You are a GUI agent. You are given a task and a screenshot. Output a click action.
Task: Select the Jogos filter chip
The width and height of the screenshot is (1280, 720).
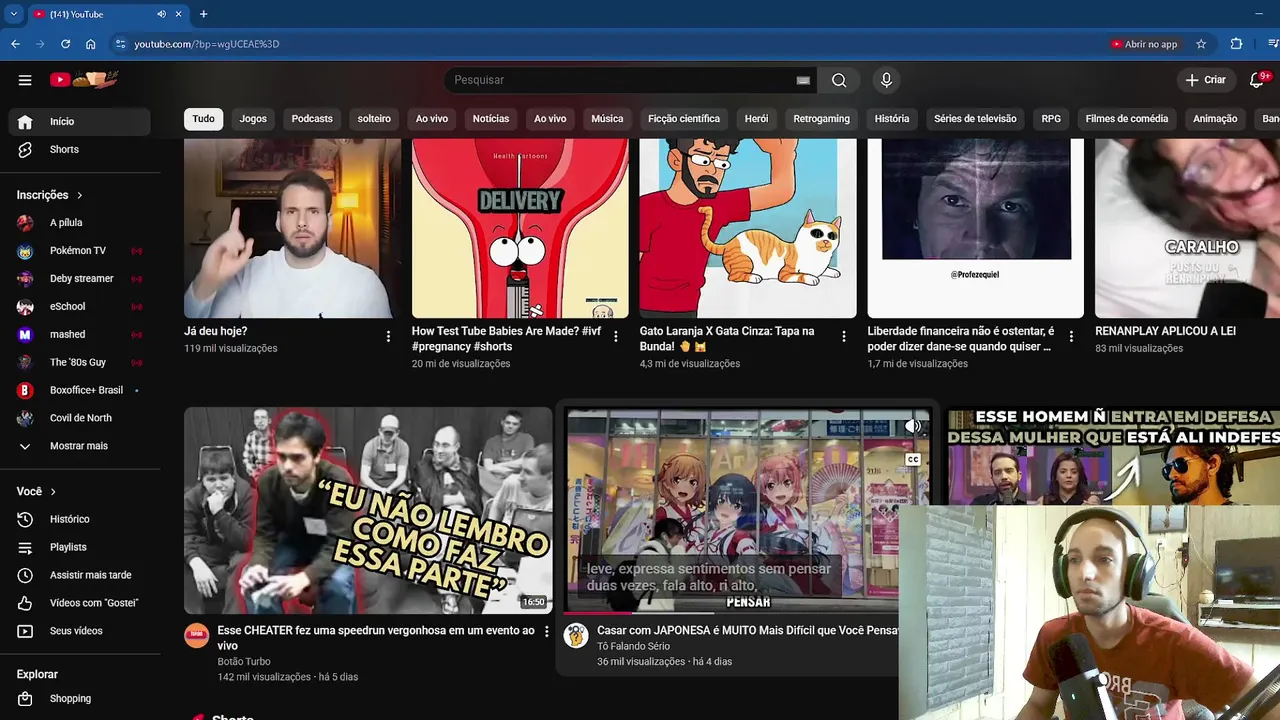tap(253, 119)
